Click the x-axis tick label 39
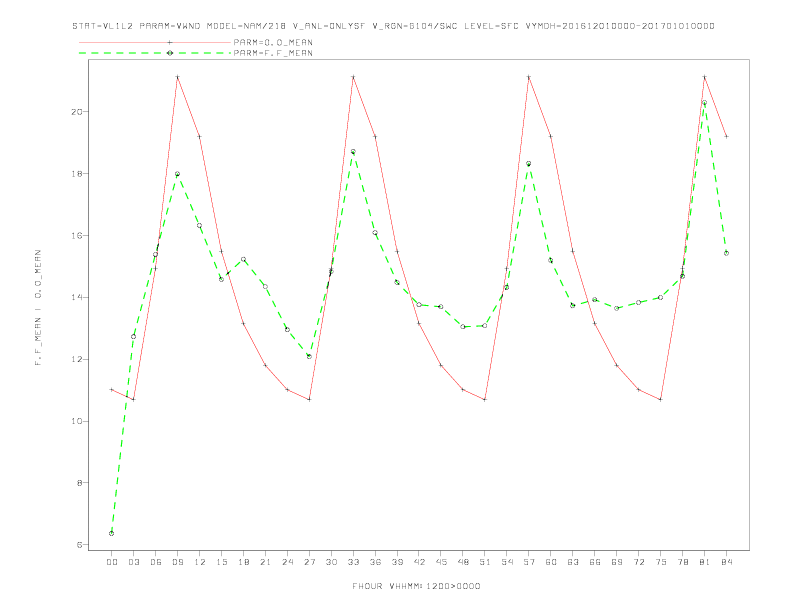The height and width of the screenshot is (612, 792). 397,562
